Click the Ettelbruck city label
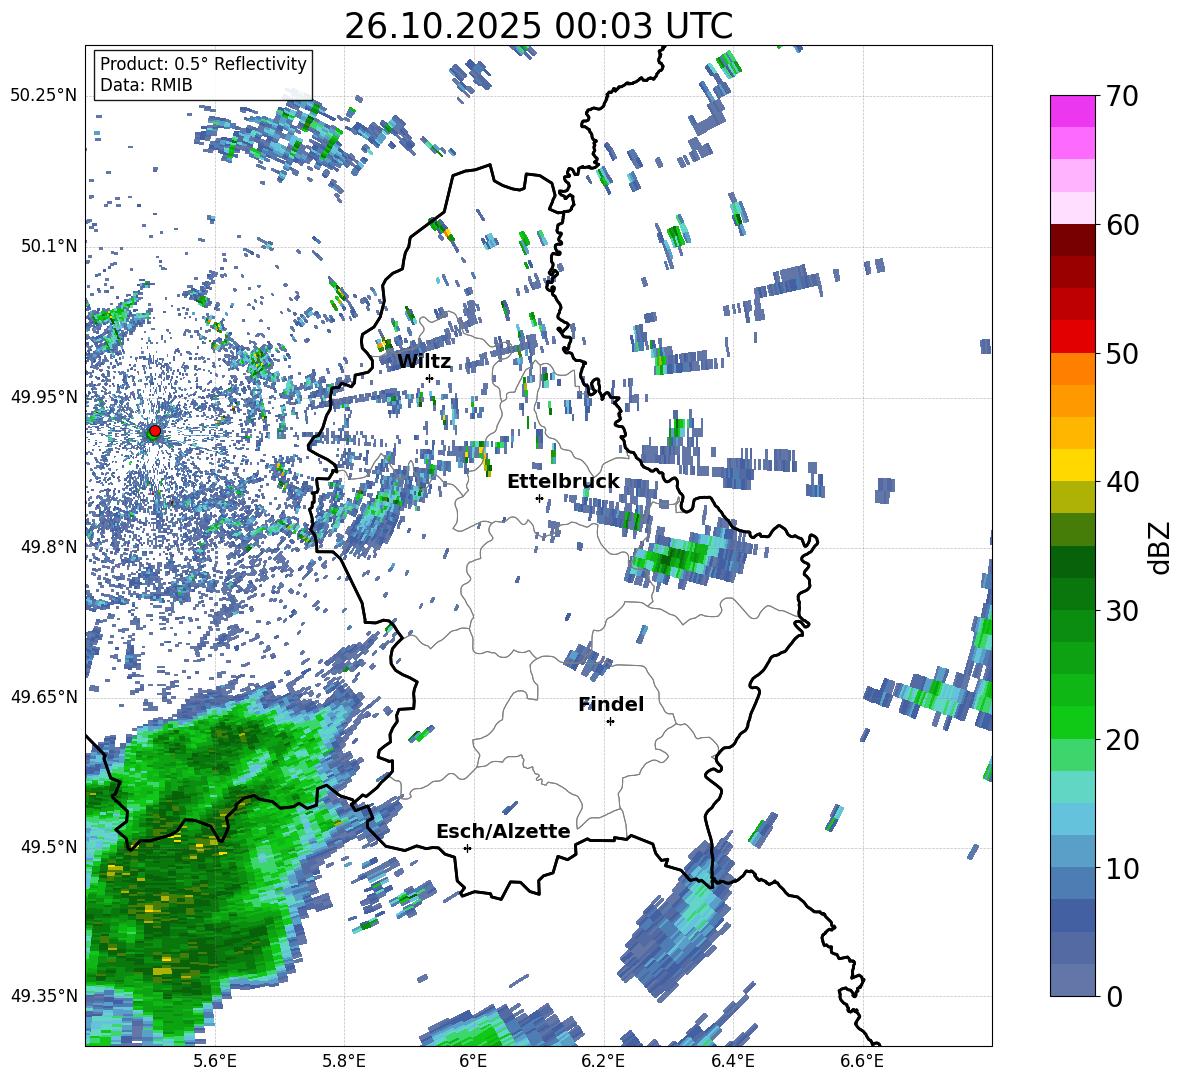Viewport: 1184px width, 1081px height. point(563,482)
